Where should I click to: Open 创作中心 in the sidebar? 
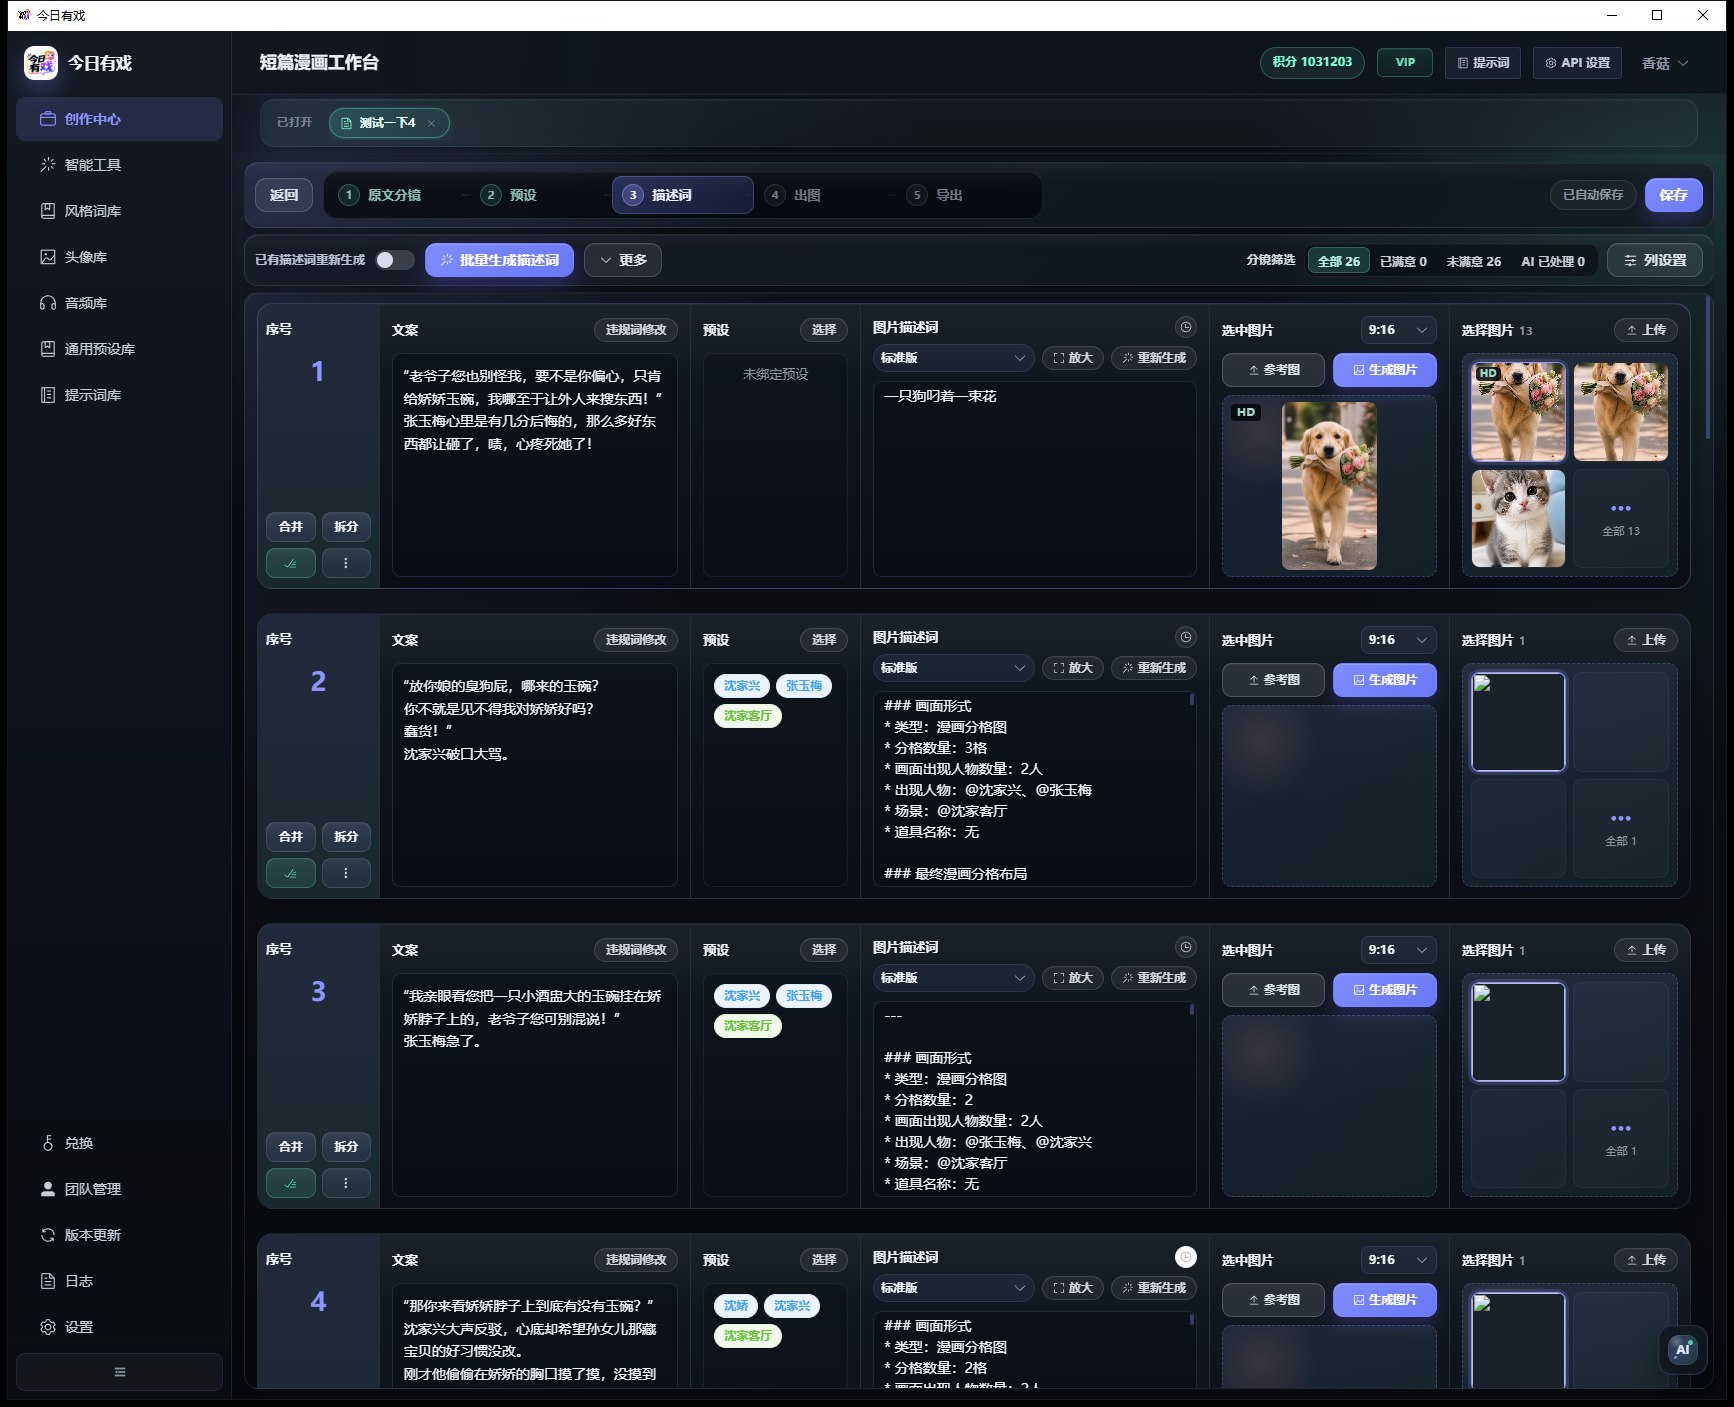(119, 119)
